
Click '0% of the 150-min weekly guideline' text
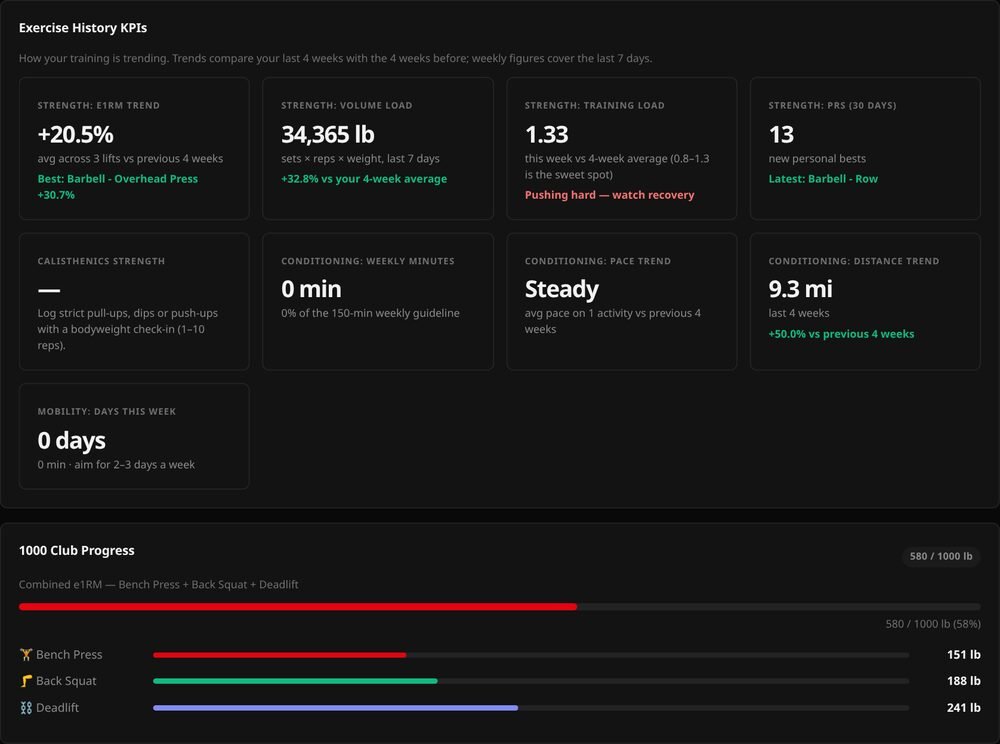pyautogui.click(x=371, y=313)
